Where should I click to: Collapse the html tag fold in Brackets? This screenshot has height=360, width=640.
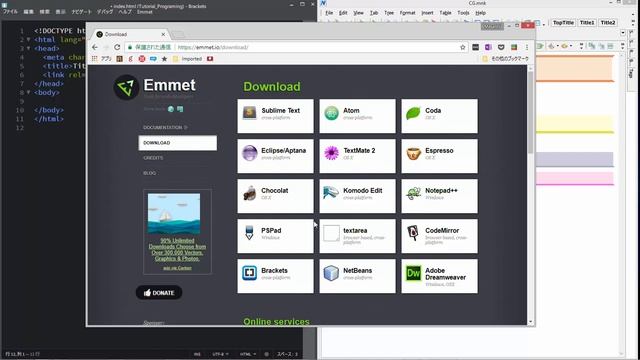(x=28, y=40)
